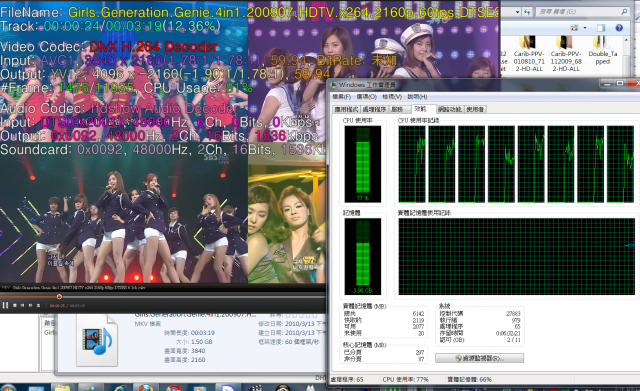Click the Explorer search box
The height and width of the screenshot is (391, 640).
coord(582,12)
